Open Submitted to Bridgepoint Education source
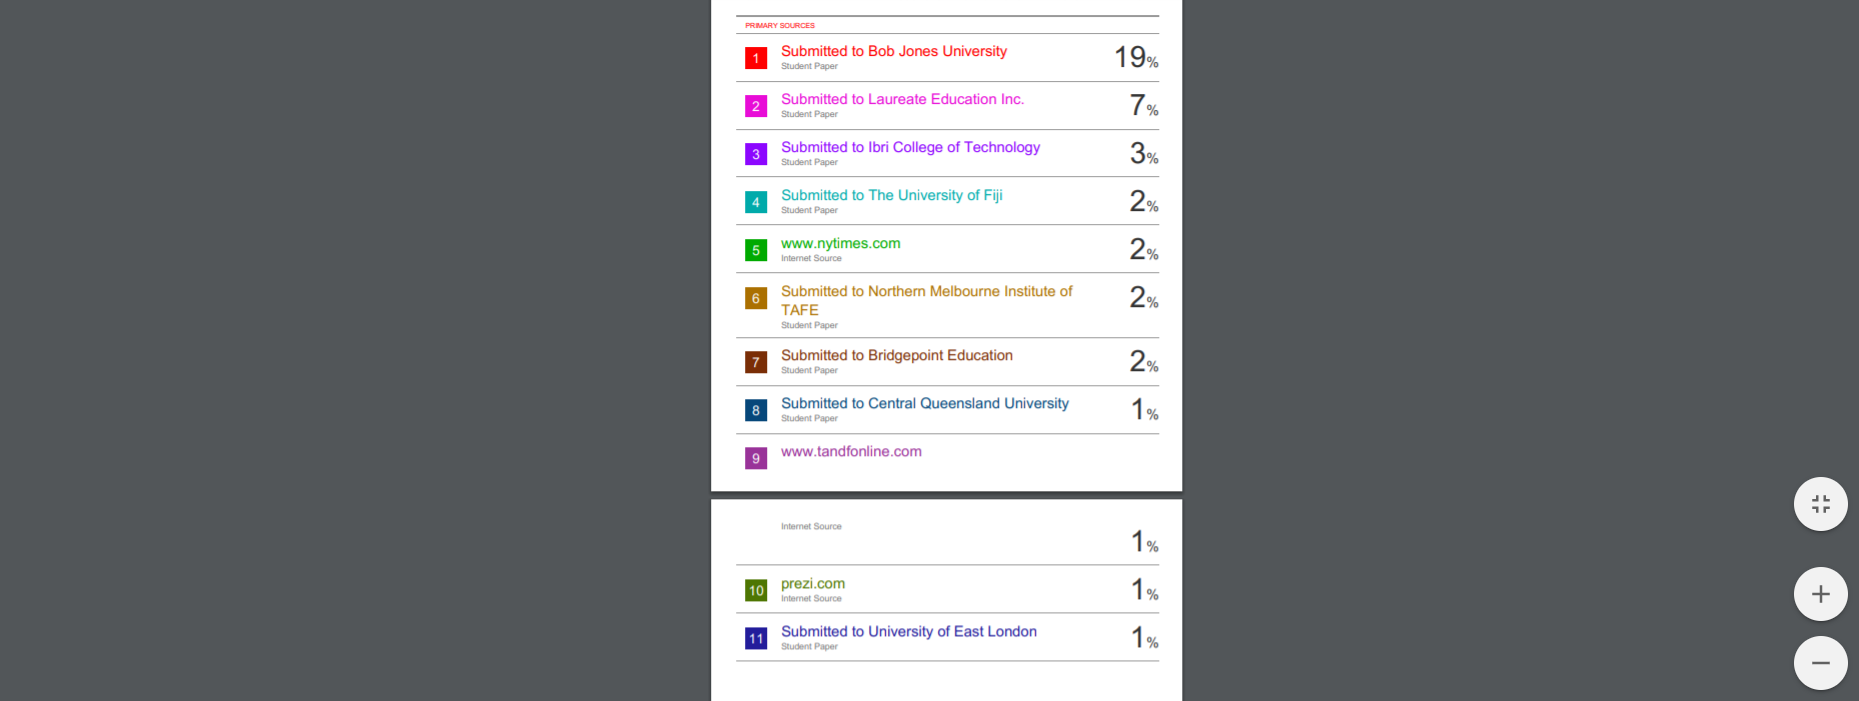 point(896,355)
